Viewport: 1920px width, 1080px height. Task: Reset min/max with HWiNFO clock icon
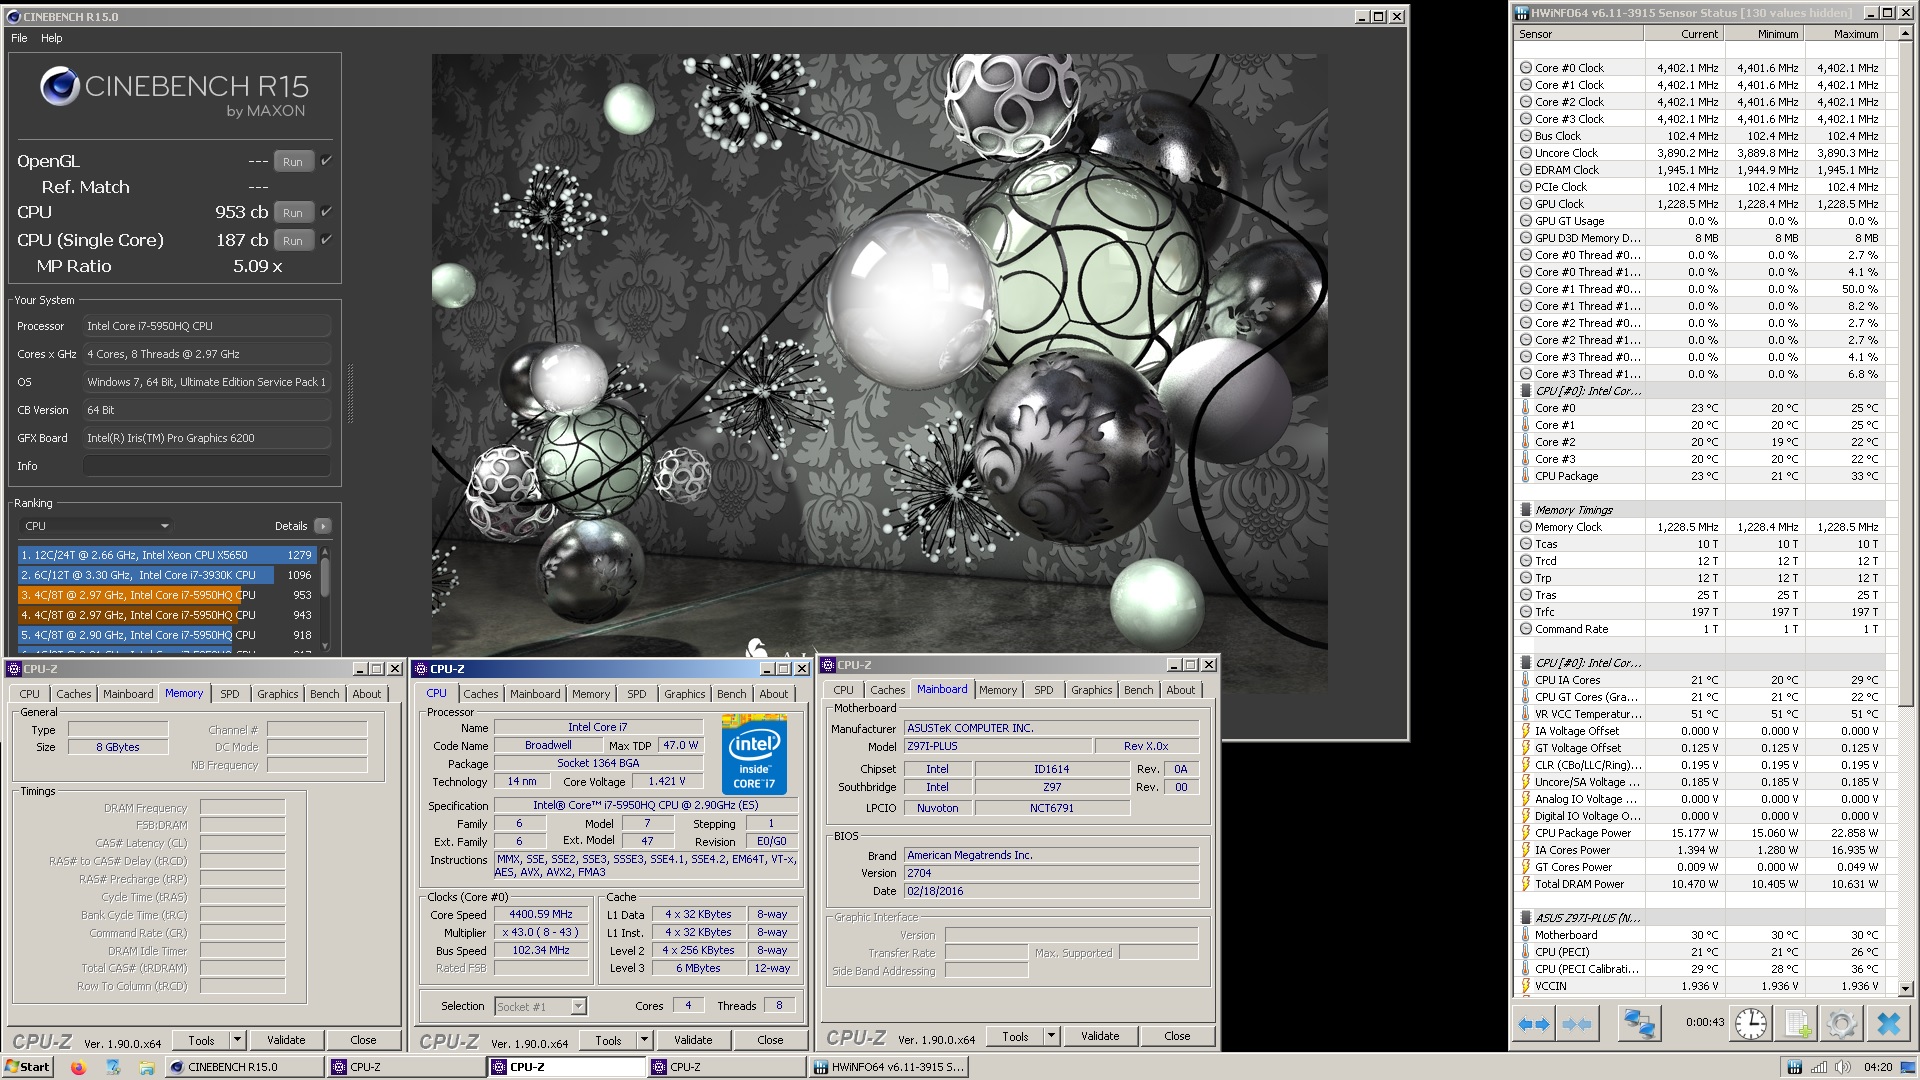click(x=1750, y=1024)
